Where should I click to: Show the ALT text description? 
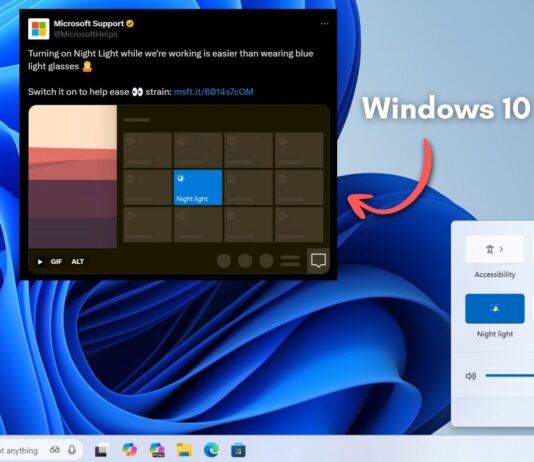78,261
